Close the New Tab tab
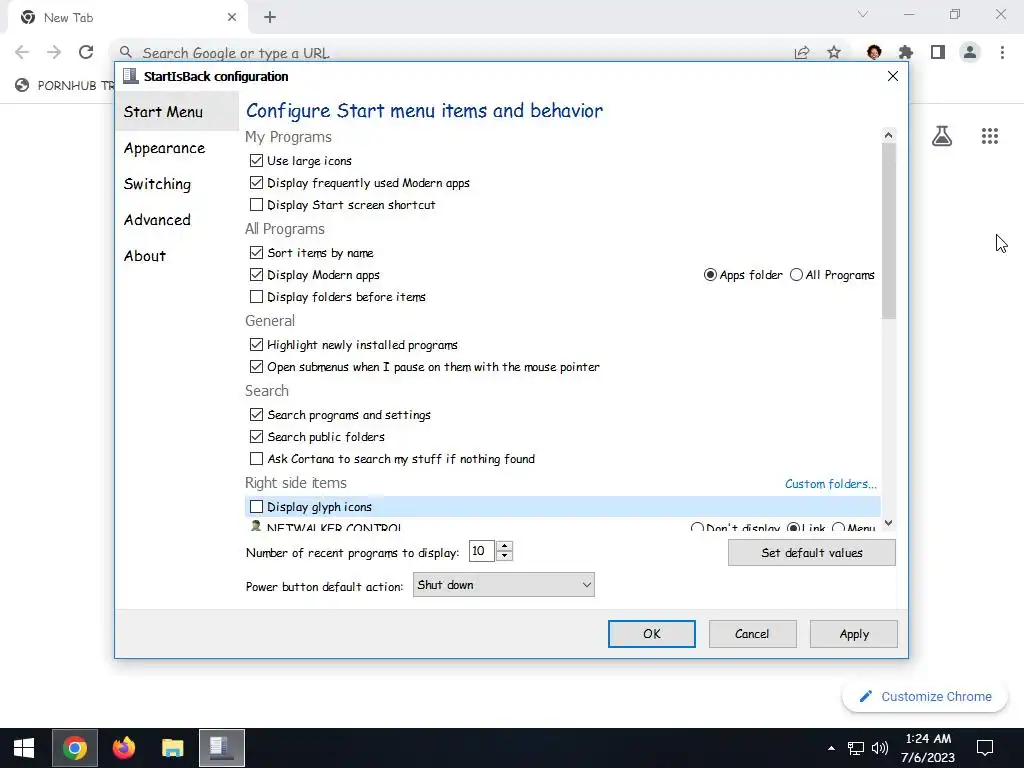The image size is (1024, 768). pos(232,18)
